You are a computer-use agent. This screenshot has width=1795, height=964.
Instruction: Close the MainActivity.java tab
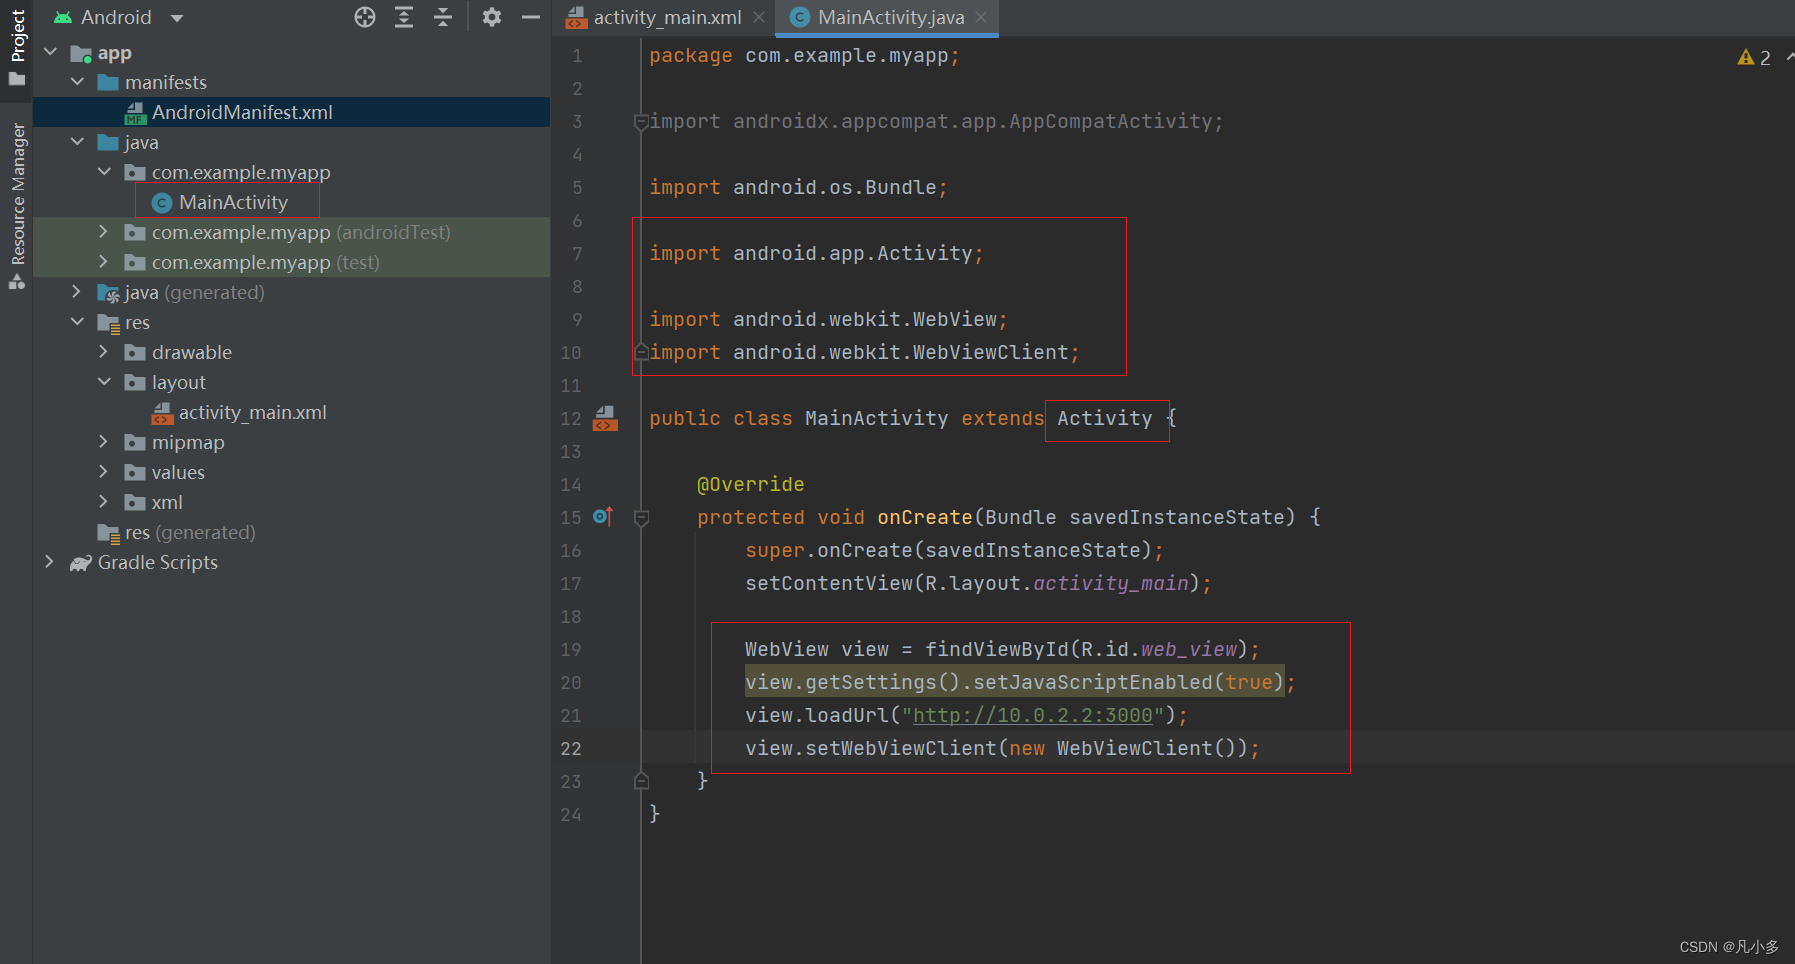pos(981,18)
